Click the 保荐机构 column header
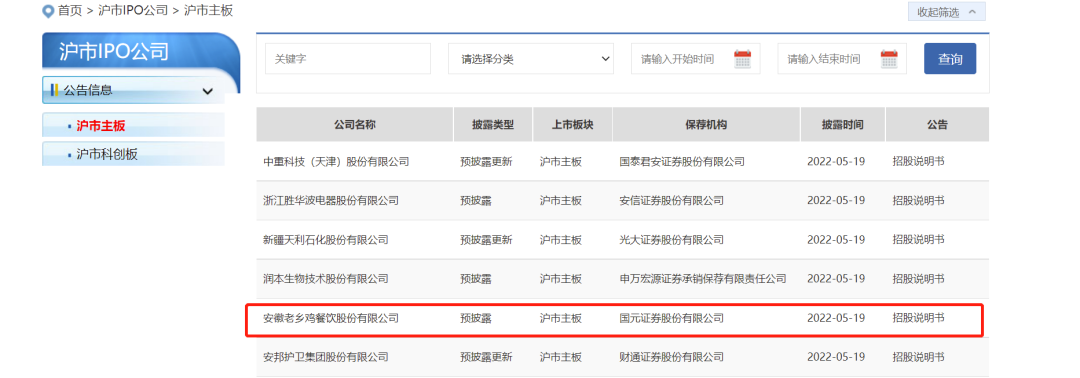This screenshot has height=378, width=1080. 706,125
